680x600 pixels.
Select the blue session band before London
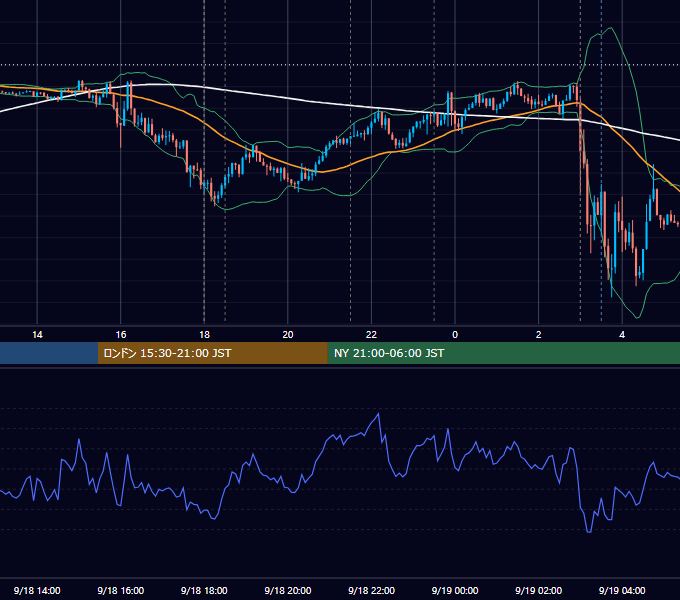pyautogui.click(x=49, y=353)
